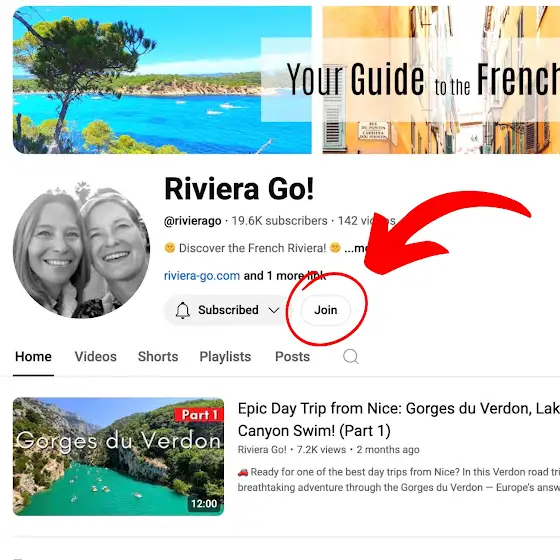Viewport: 560px width, 560px height.
Task: Click the Epic Day Trip from Nice title
Action: [399, 419]
